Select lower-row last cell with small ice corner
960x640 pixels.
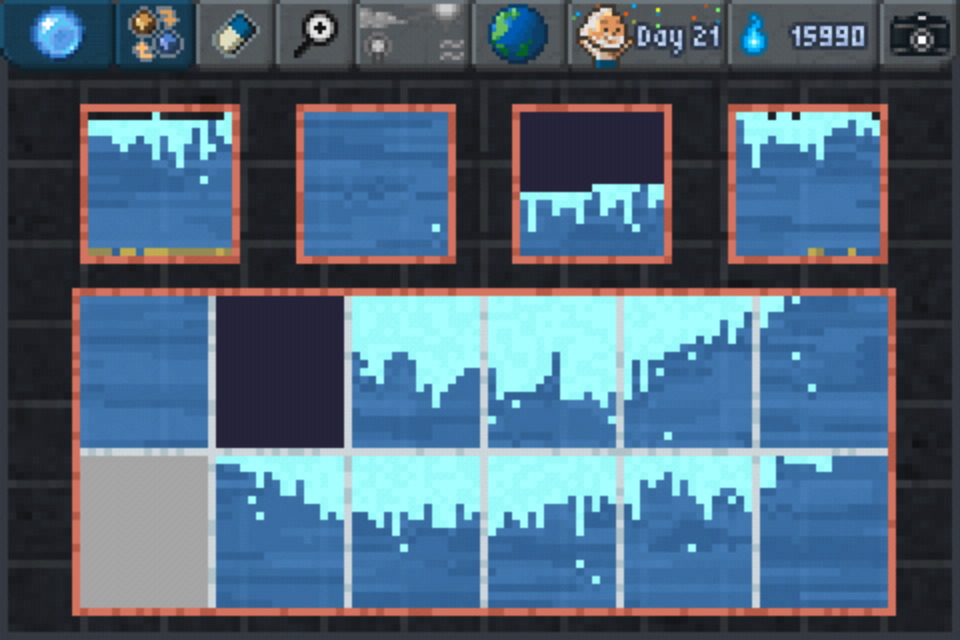pos(824,532)
